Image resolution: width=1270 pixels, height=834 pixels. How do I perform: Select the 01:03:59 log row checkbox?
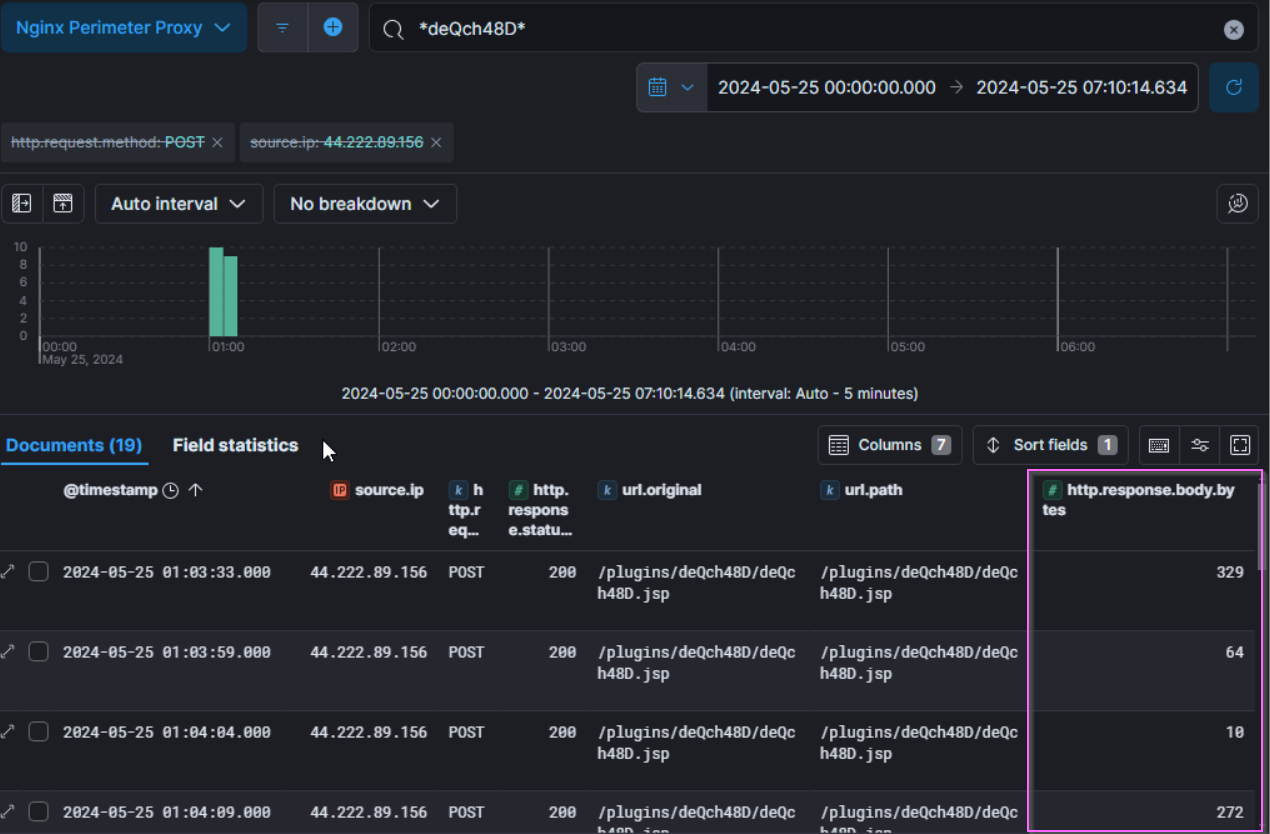[38, 652]
